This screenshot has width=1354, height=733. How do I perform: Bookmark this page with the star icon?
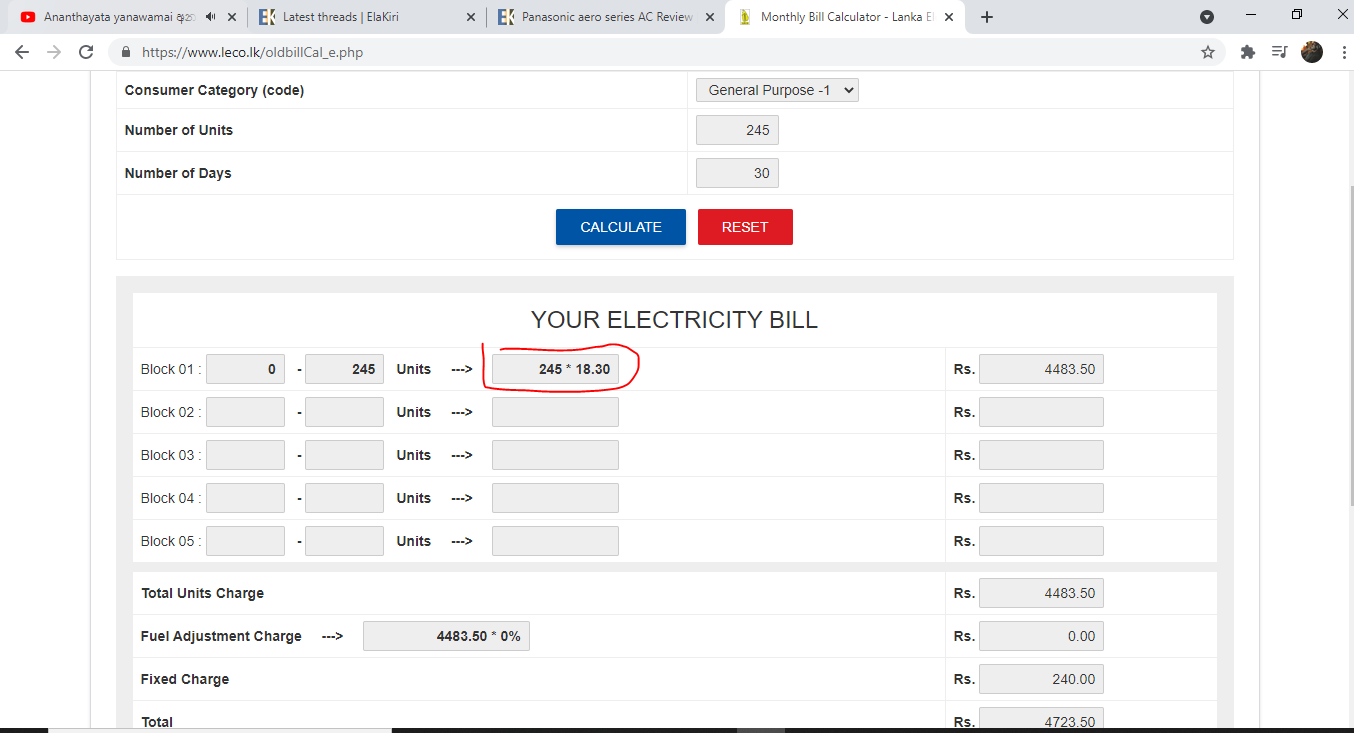point(1208,52)
